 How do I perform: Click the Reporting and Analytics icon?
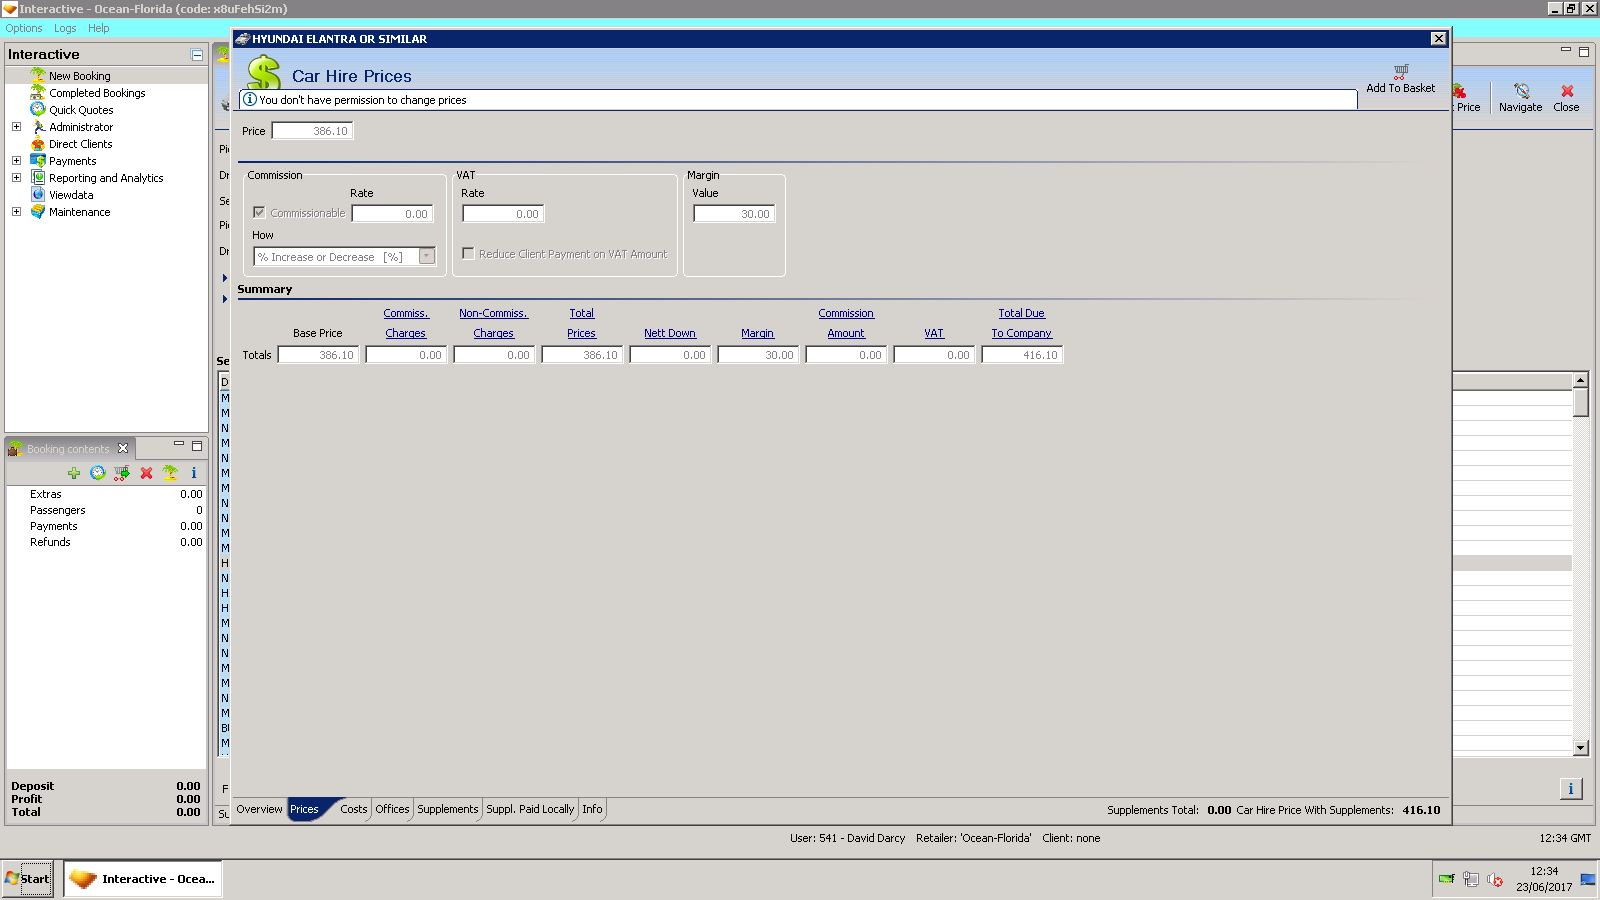click(x=38, y=178)
